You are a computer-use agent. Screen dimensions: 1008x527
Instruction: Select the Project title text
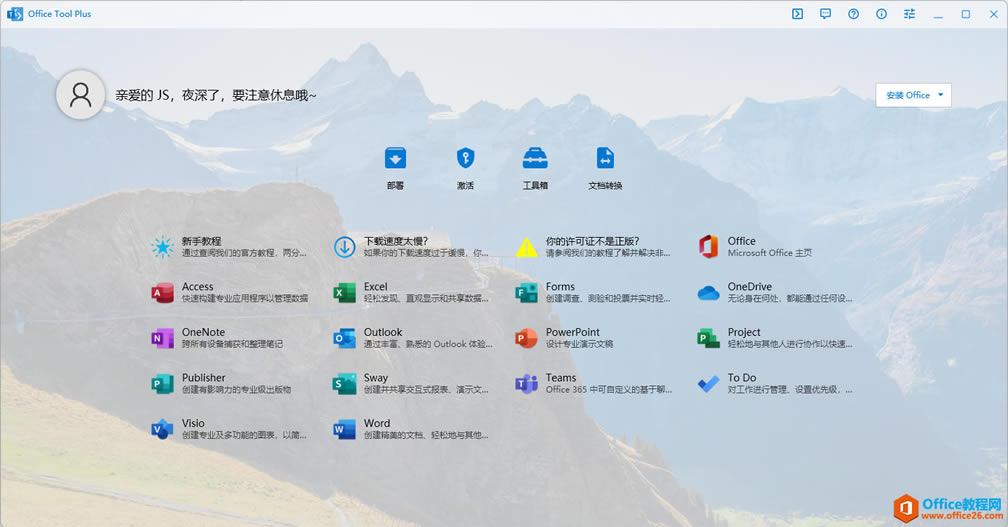pos(744,332)
